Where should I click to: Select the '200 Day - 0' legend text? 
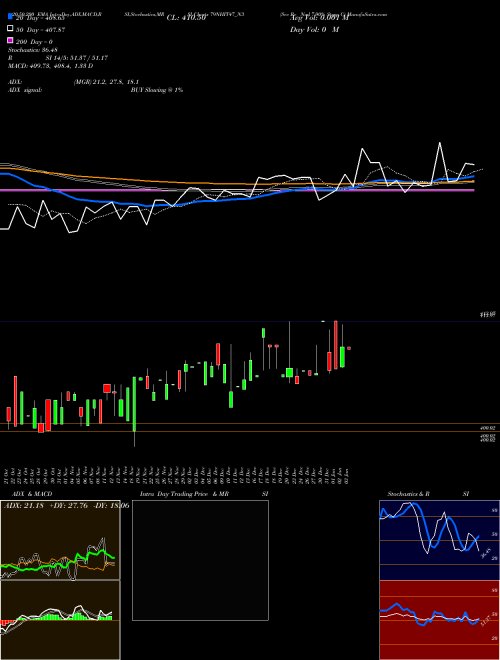click(x=34, y=42)
